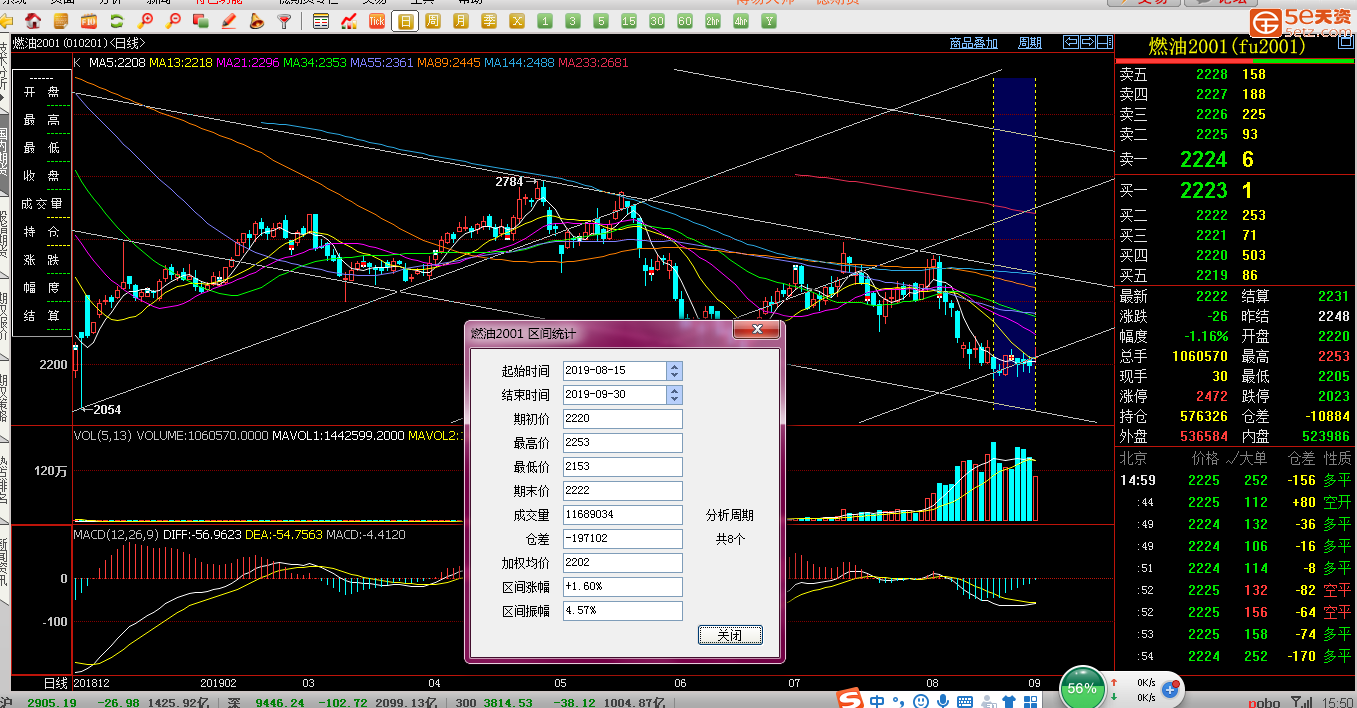
Task: Close the 区间统计 dialog with the X
Action: click(x=756, y=329)
